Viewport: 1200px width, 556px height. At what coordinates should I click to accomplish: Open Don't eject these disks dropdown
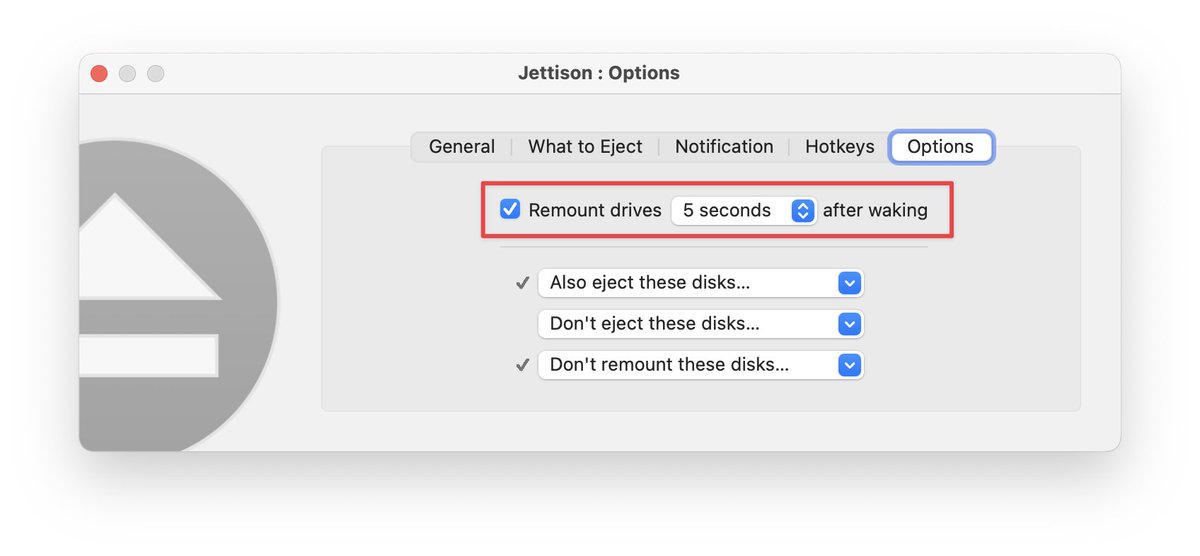[700, 324]
